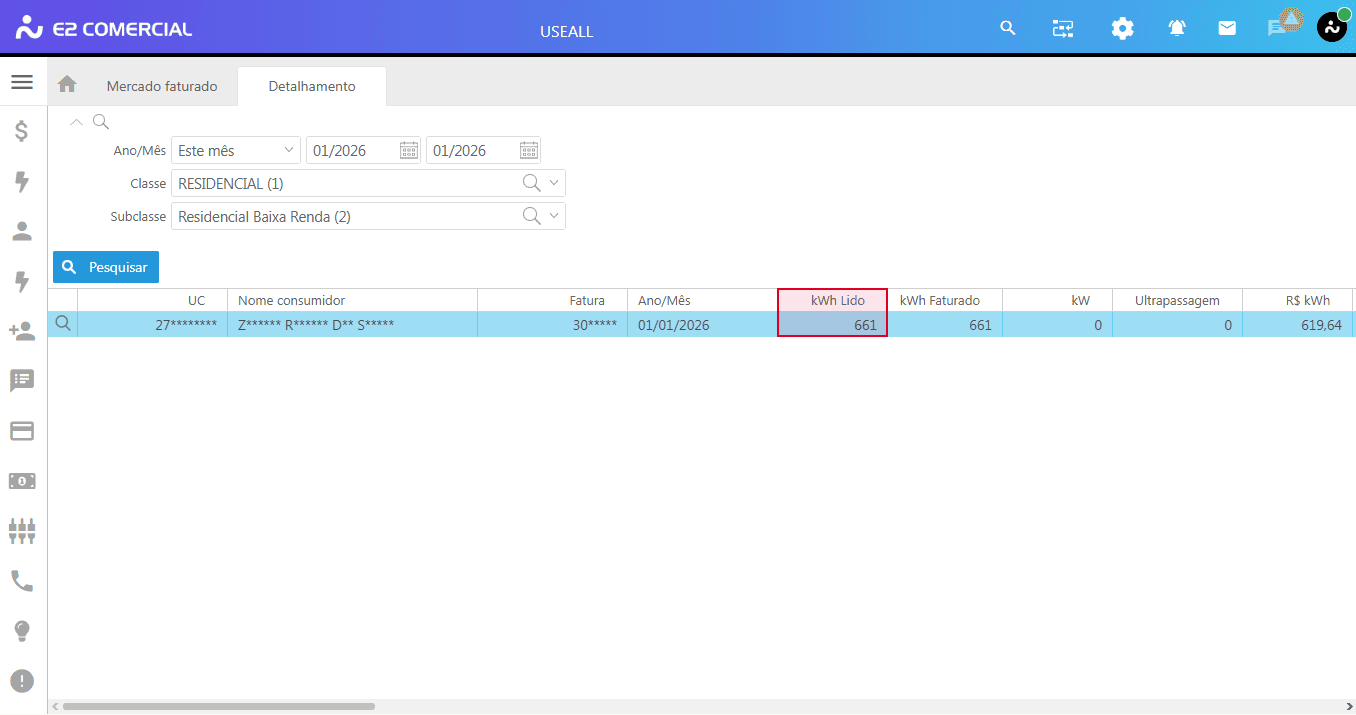Collapse the filter panel chevron

(x=77, y=122)
